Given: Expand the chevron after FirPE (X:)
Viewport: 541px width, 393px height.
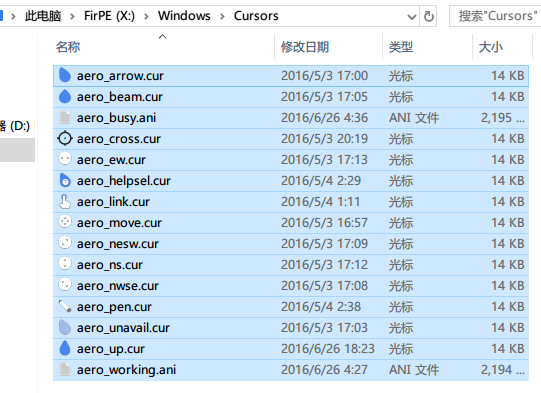Looking at the screenshot, I should pos(146,16).
